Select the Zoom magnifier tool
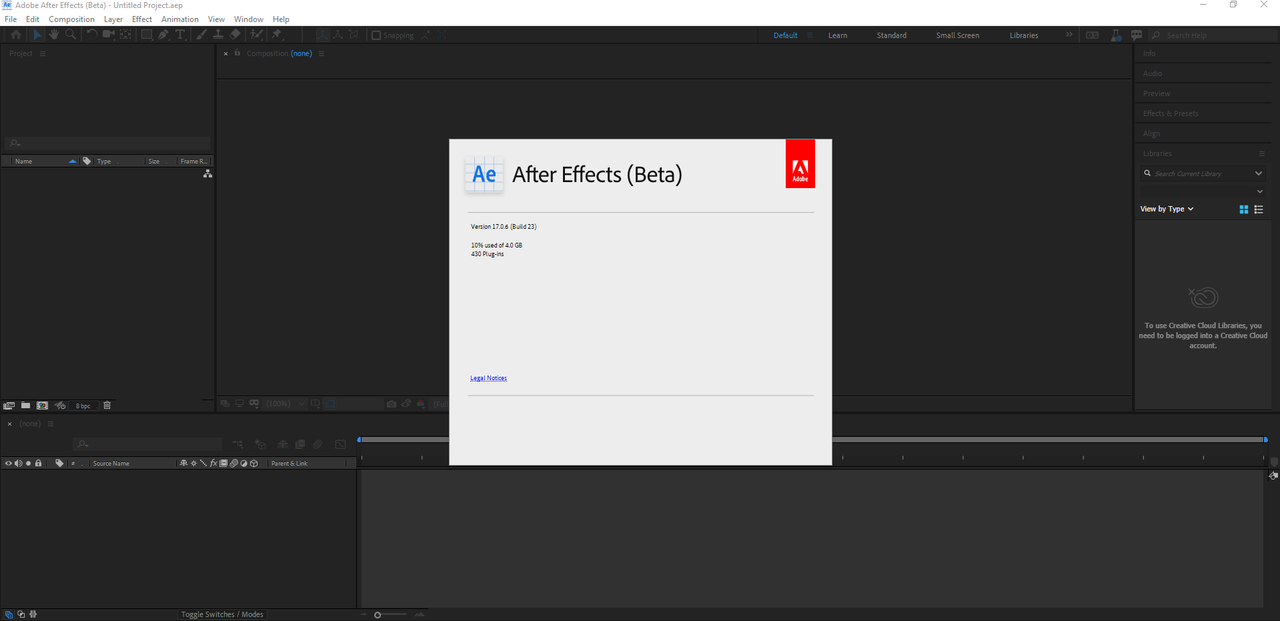Screen dimensions: 1280x621 click(71, 35)
